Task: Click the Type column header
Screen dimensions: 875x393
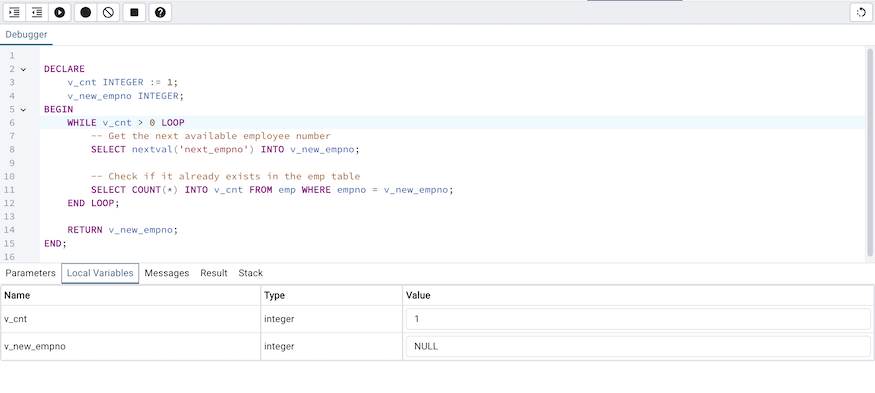Action: click(331, 295)
